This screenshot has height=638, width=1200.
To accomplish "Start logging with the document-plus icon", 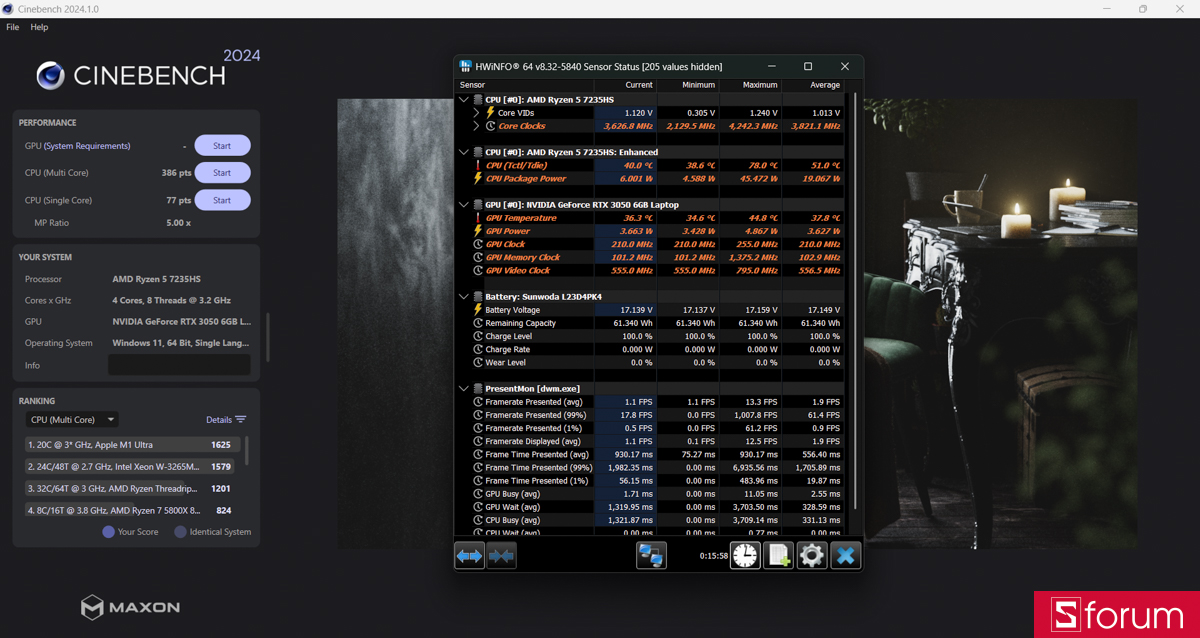I will 778,555.
